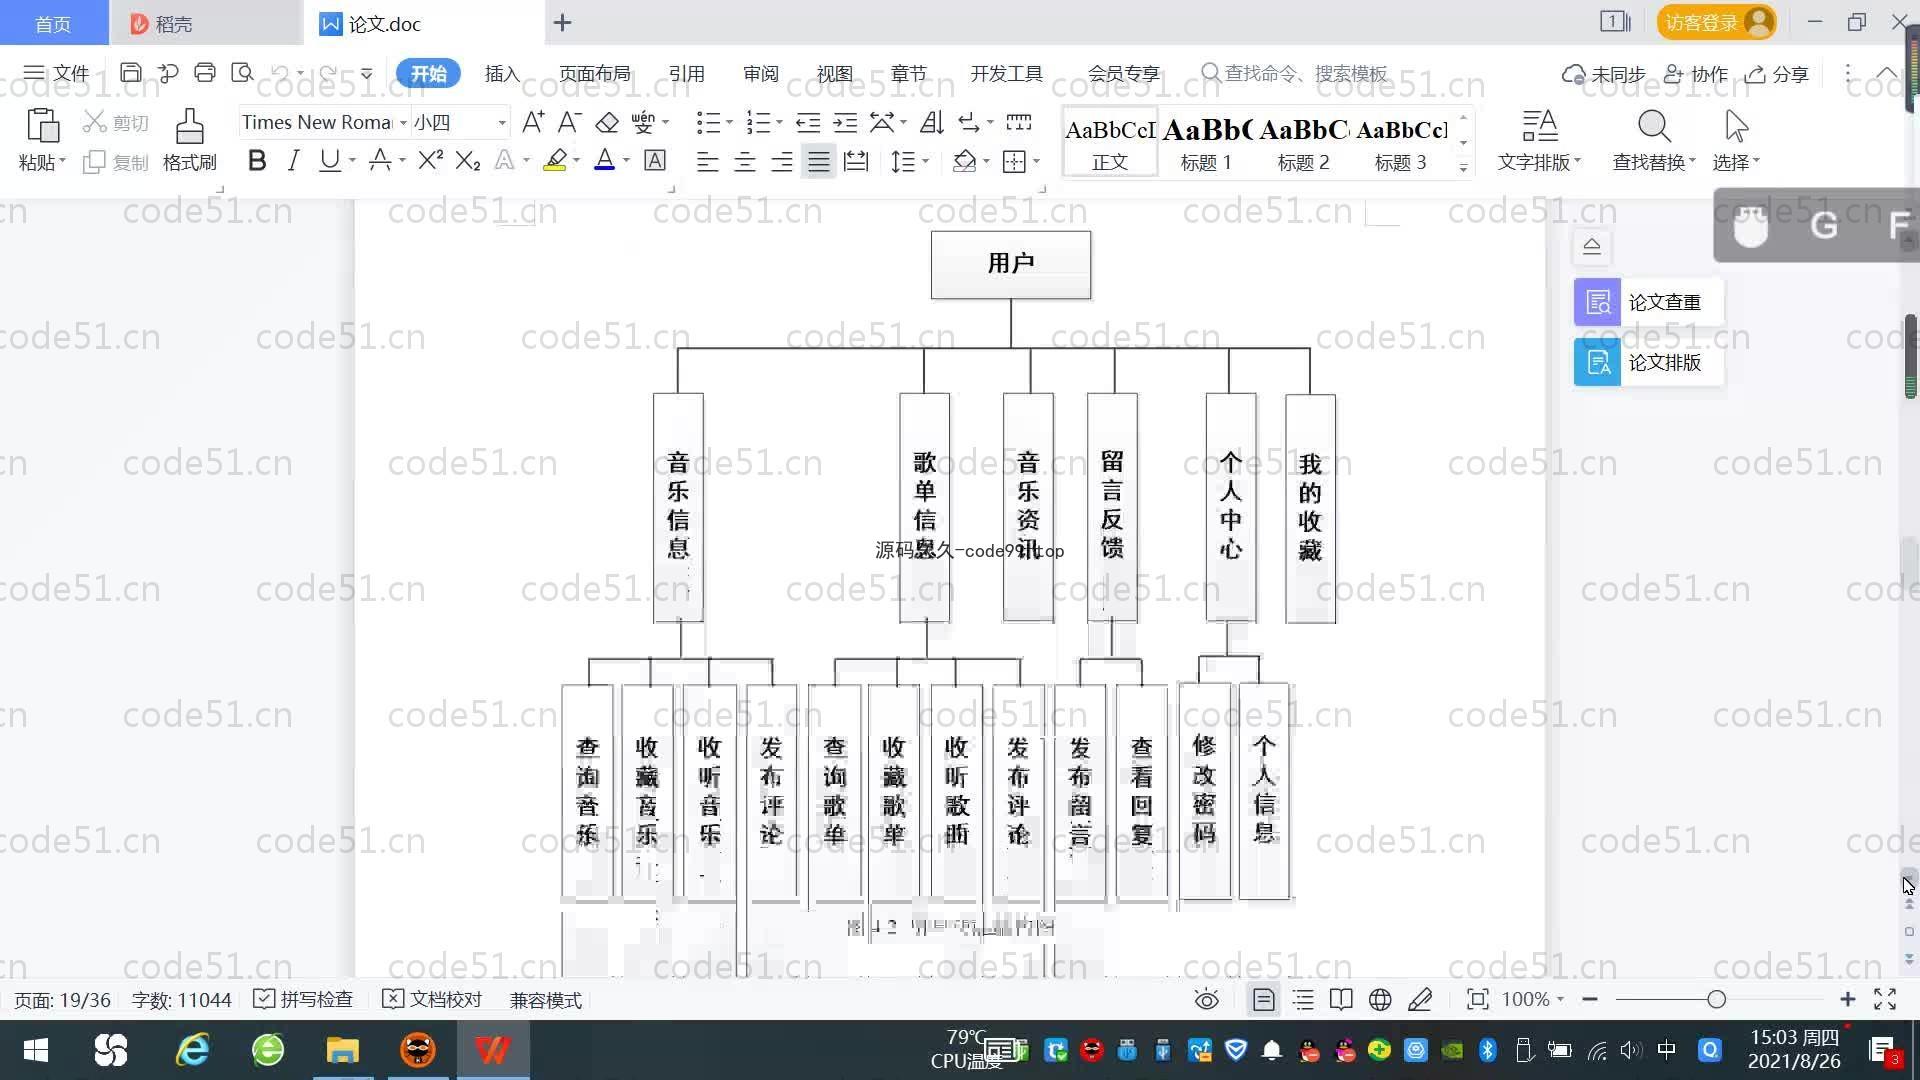
Task: Open the File menu
Action: (56, 73)
